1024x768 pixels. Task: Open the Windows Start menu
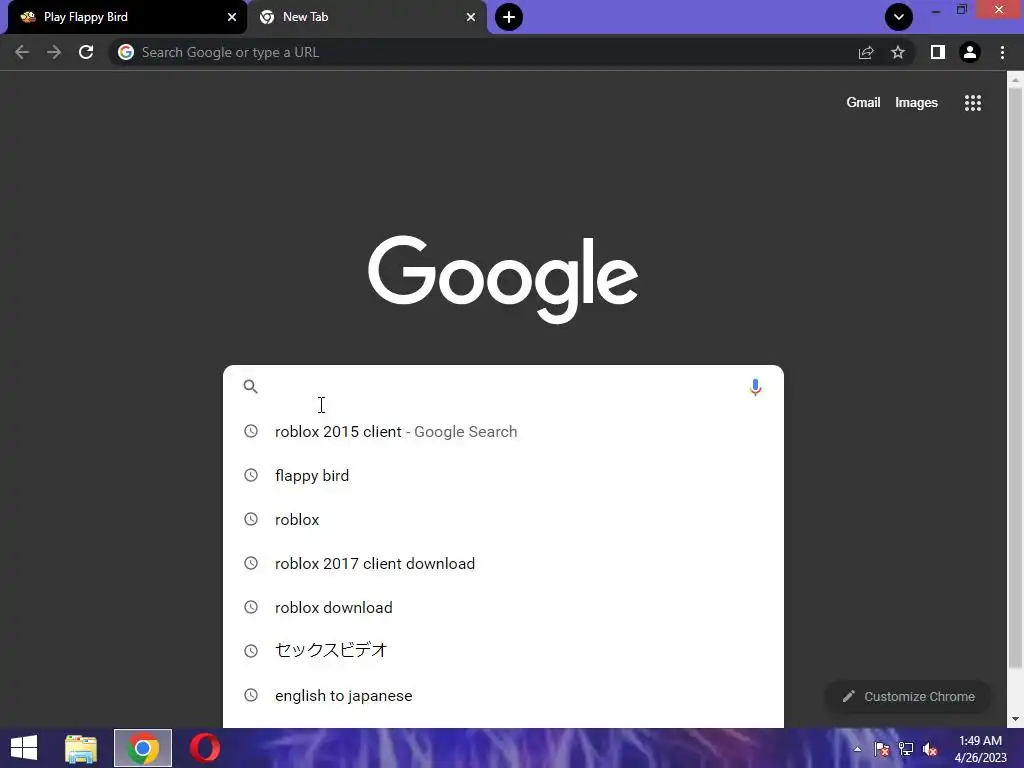[x=24, y=748]
